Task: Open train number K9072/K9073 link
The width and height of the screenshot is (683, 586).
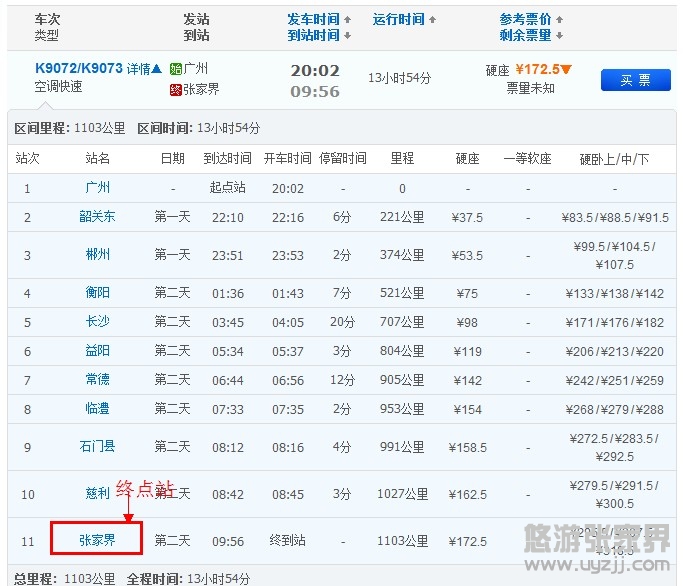Action: click(x=78, y=69)
